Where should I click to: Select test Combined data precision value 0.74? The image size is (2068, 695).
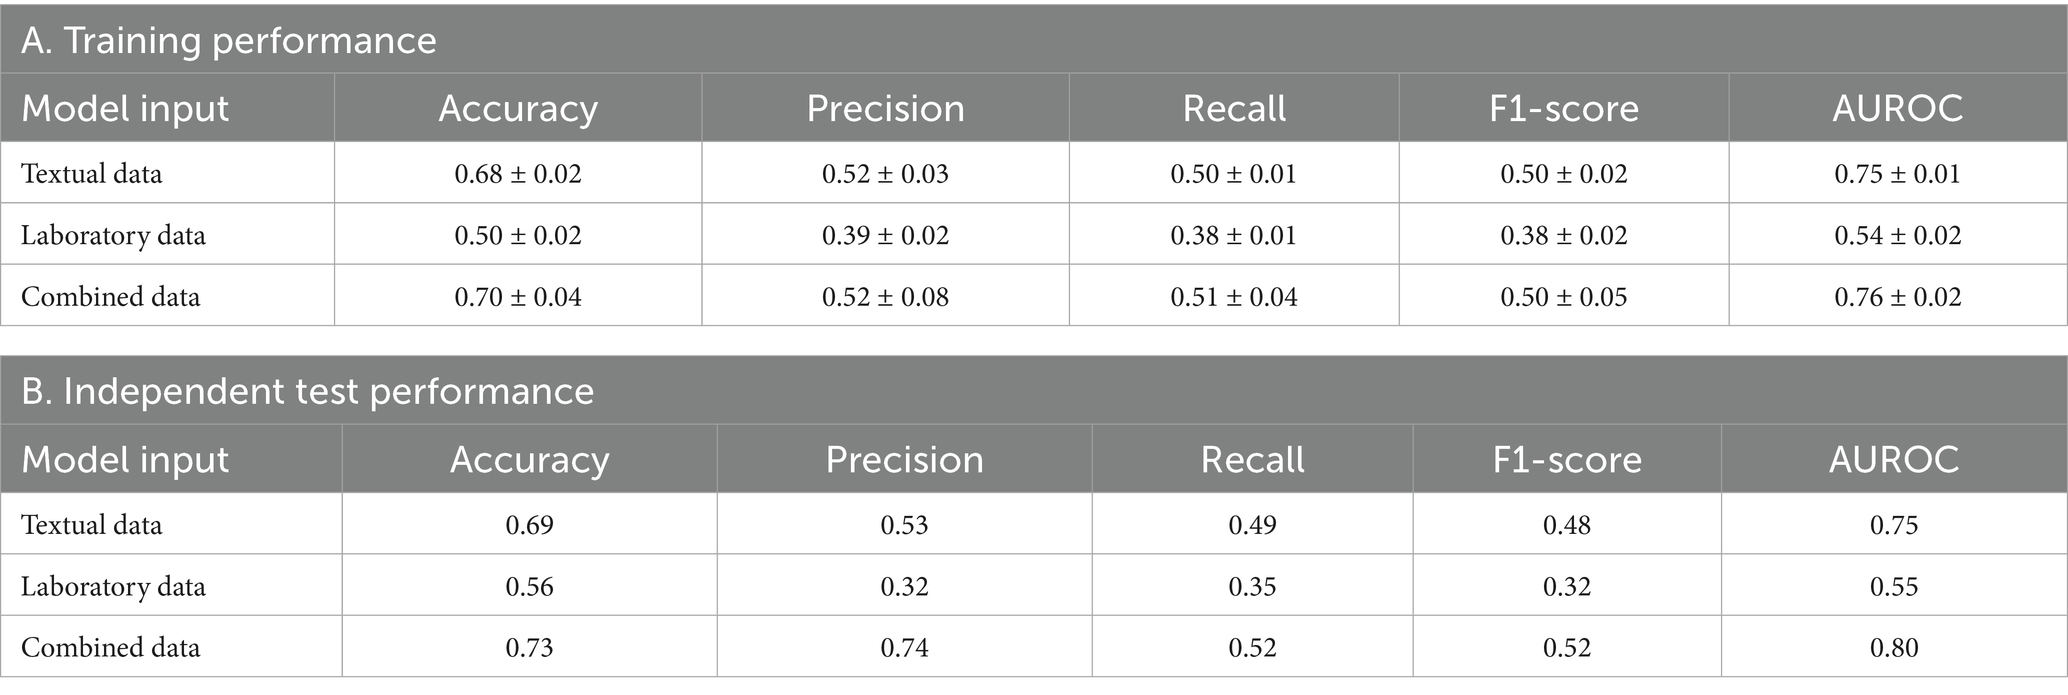pos(904,648)
